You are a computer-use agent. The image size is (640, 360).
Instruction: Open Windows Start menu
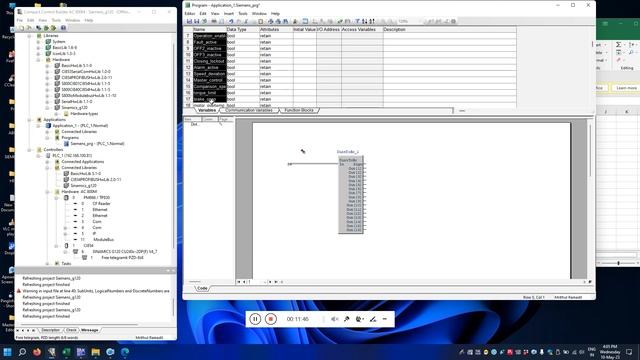(7, 352)
